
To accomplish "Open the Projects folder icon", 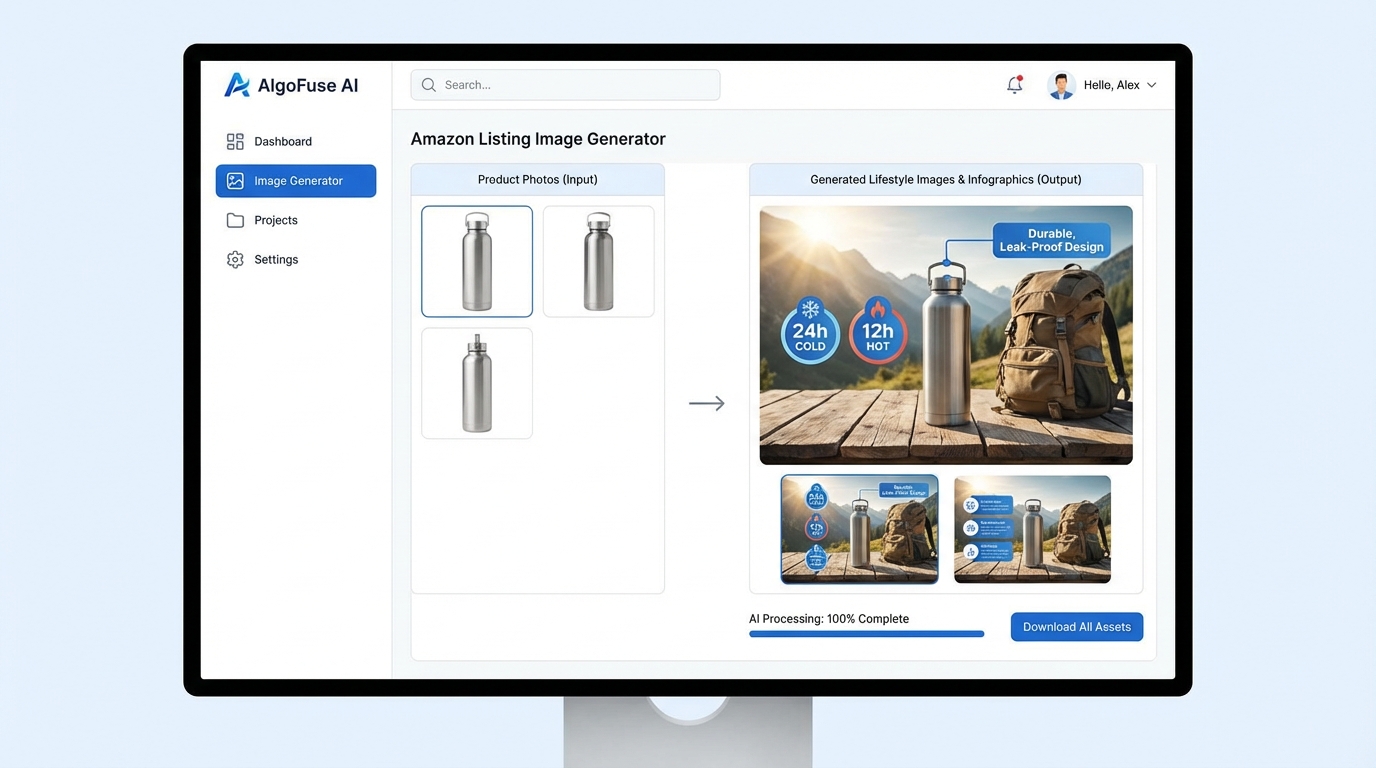I will [x=235, y=220].
